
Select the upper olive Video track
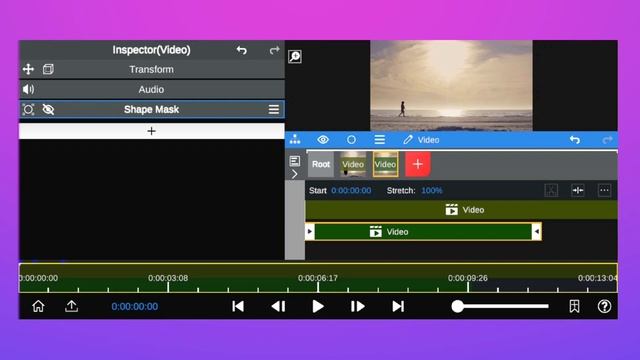click(x=461, y=210)
